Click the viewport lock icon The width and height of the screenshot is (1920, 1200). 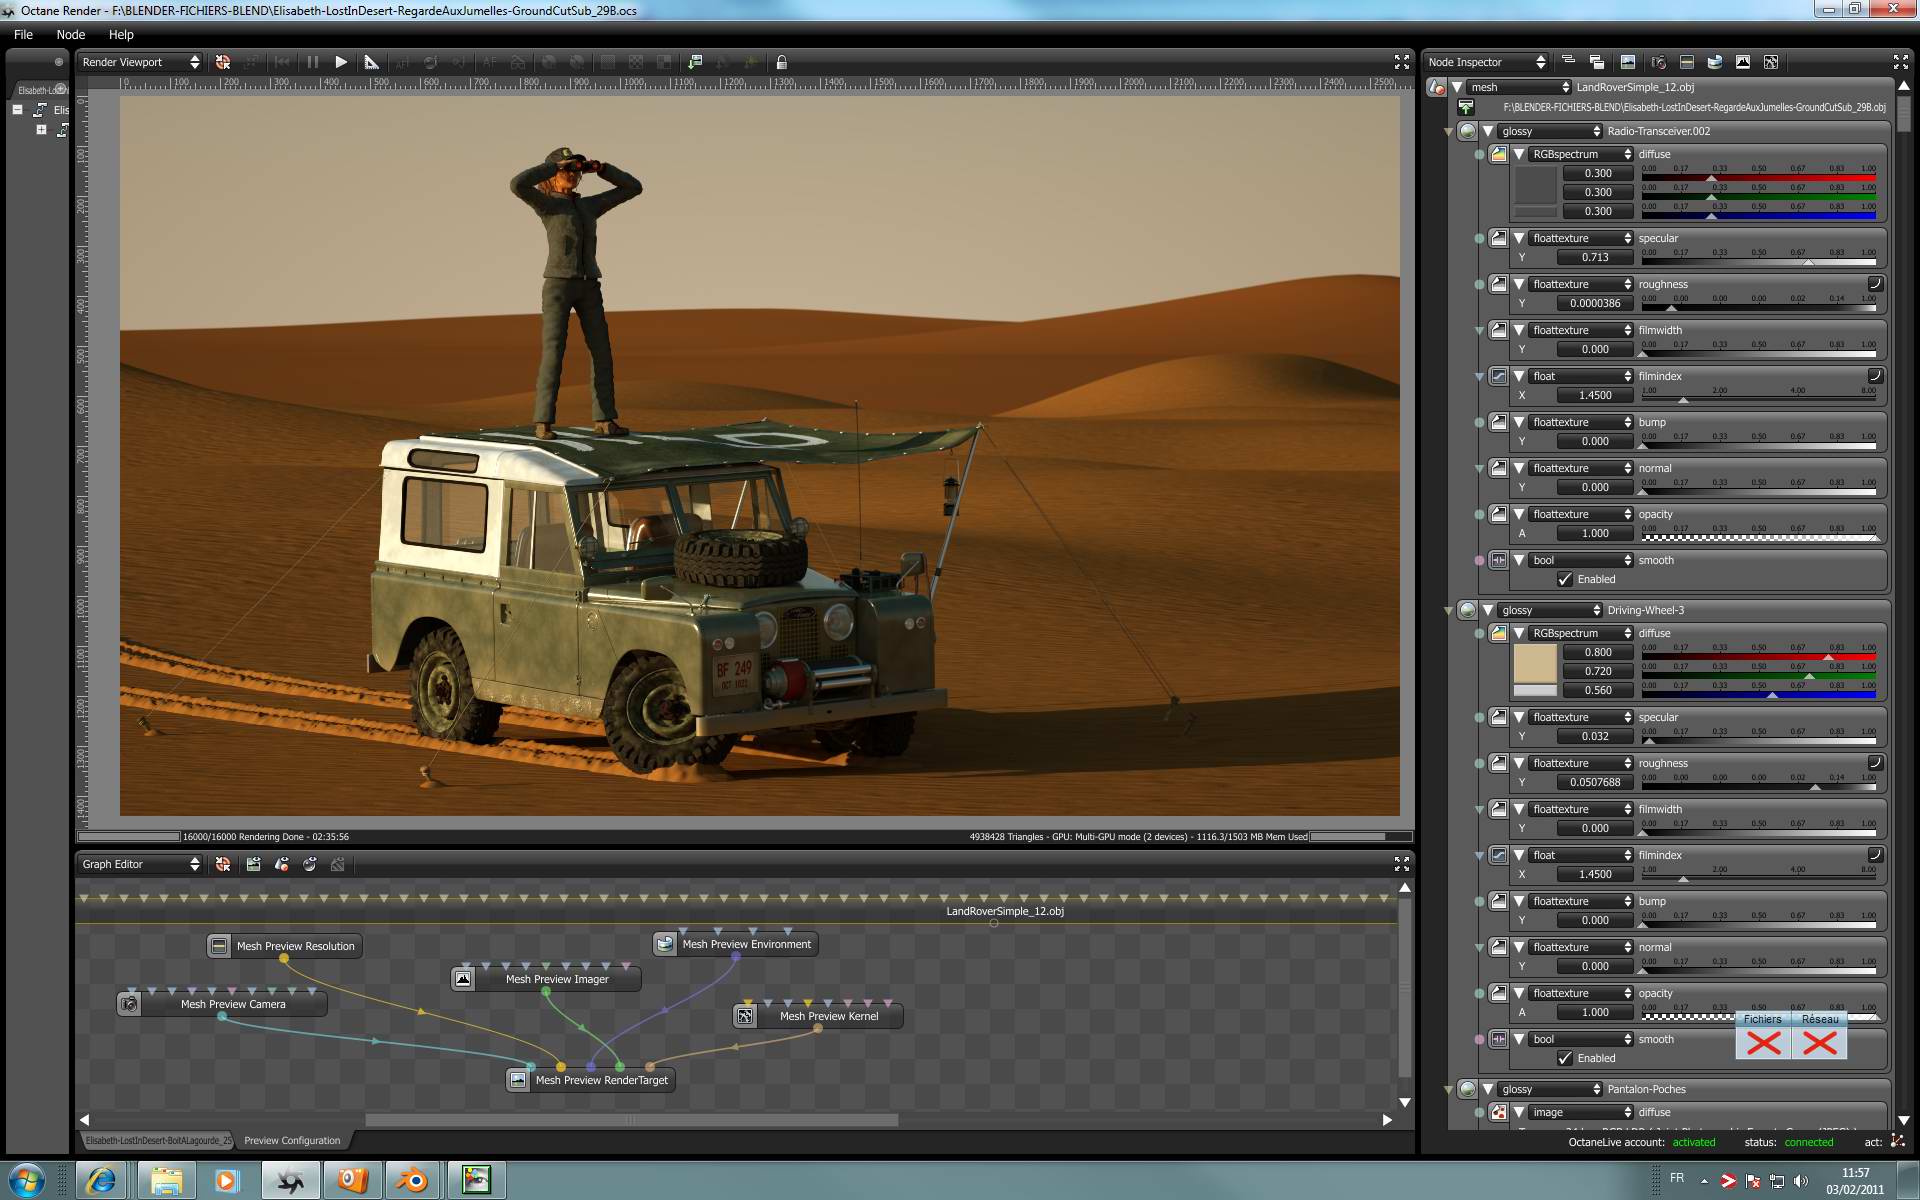pyautogui.click(x=782, y=62)
